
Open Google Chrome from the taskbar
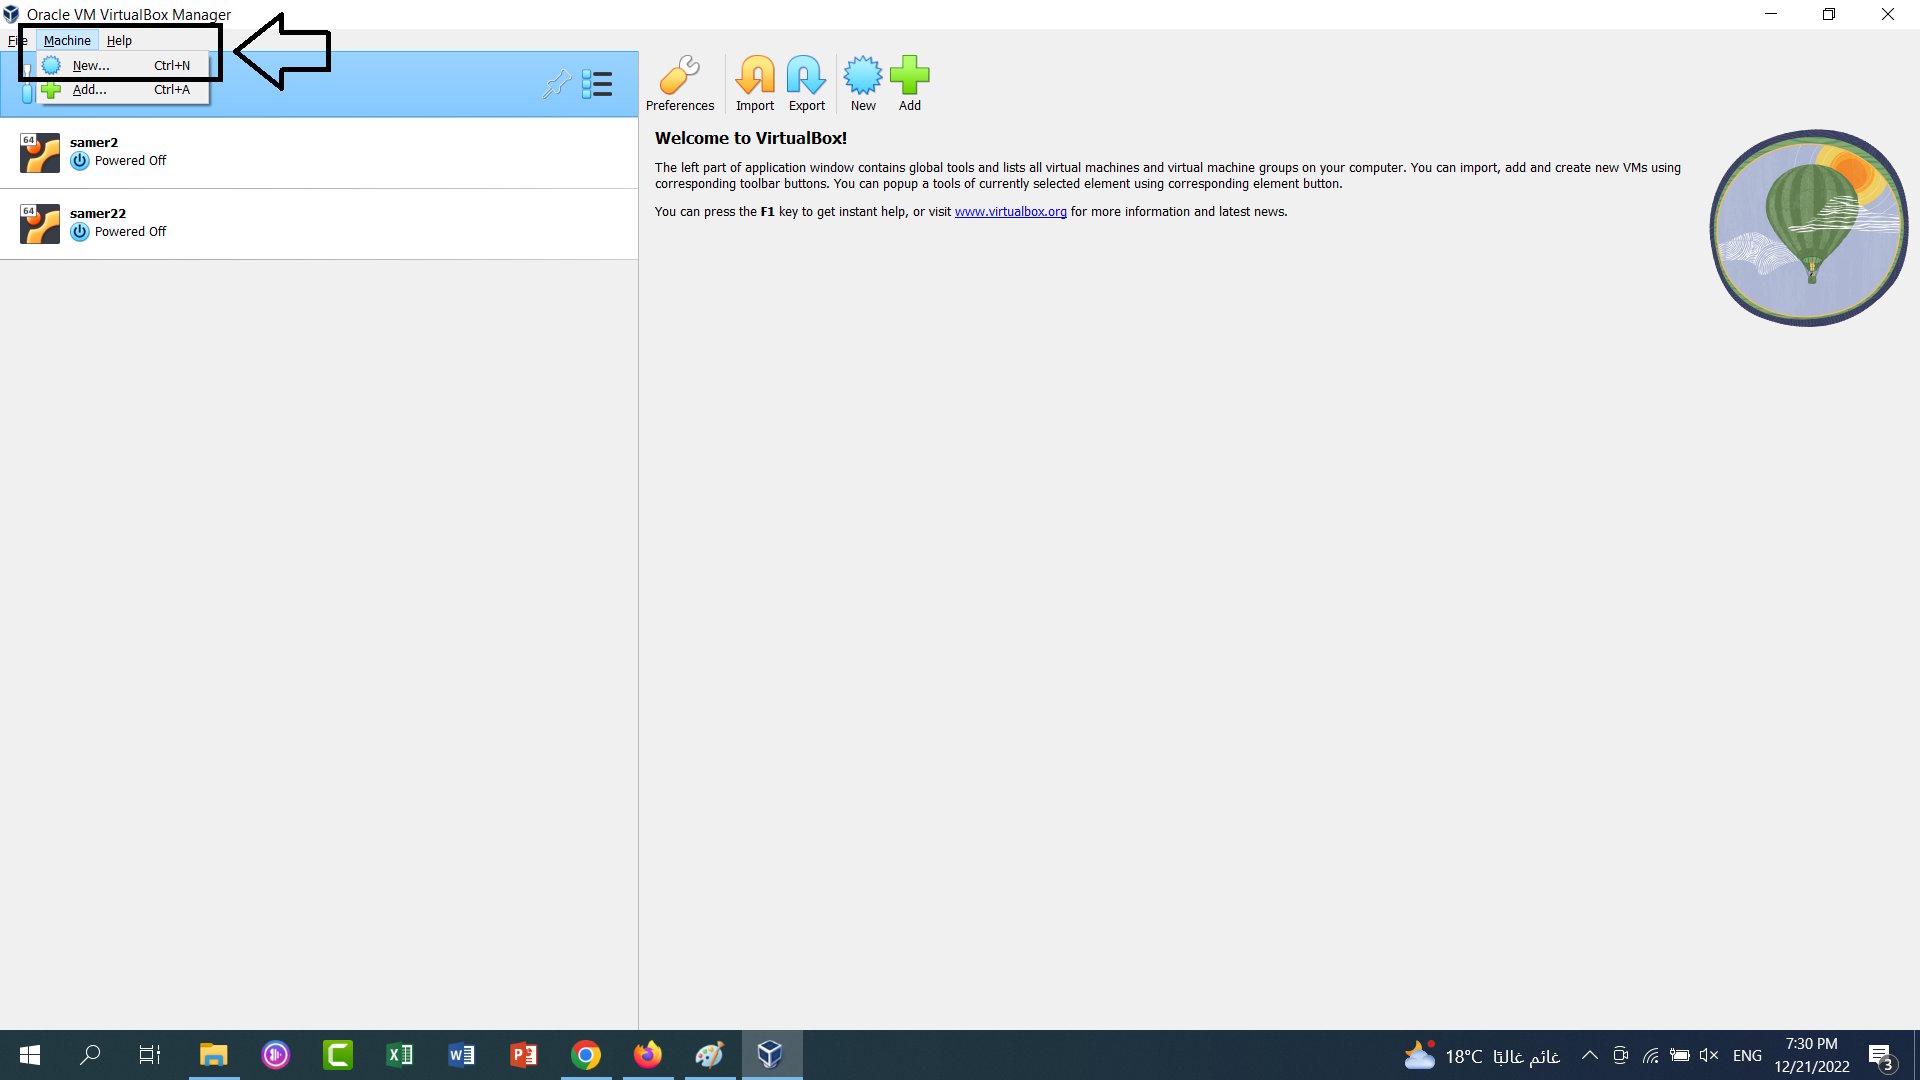point(586,1055)
